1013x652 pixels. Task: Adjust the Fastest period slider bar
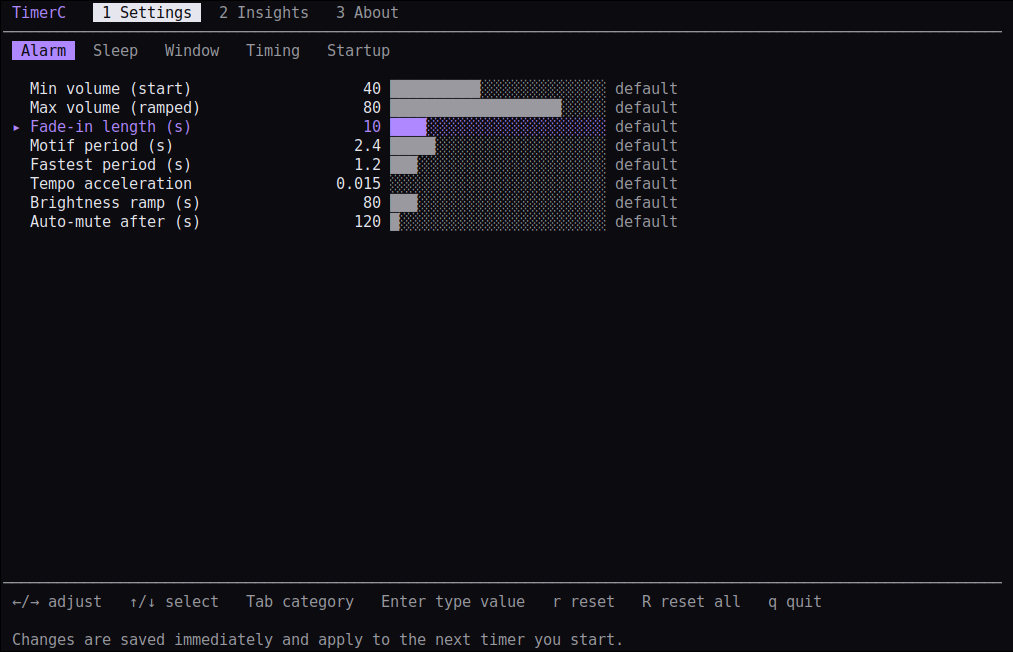coord(497,165)
